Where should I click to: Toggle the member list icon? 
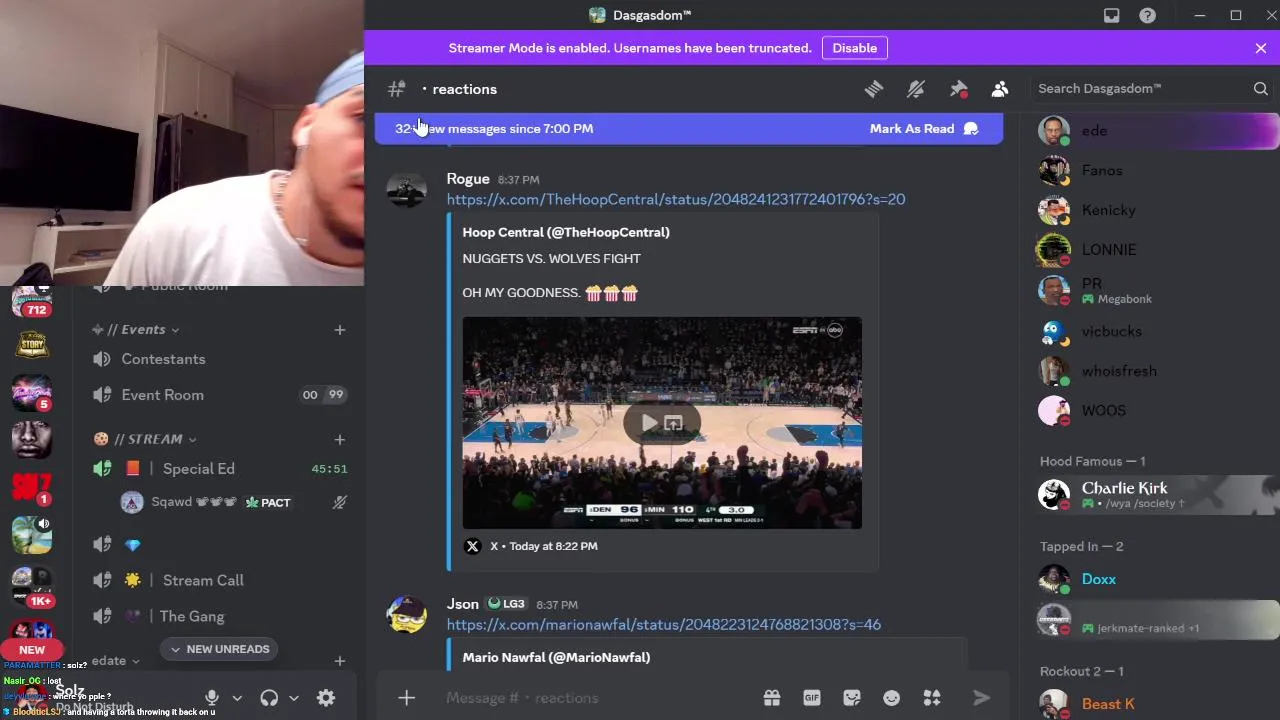(1000, 89)
